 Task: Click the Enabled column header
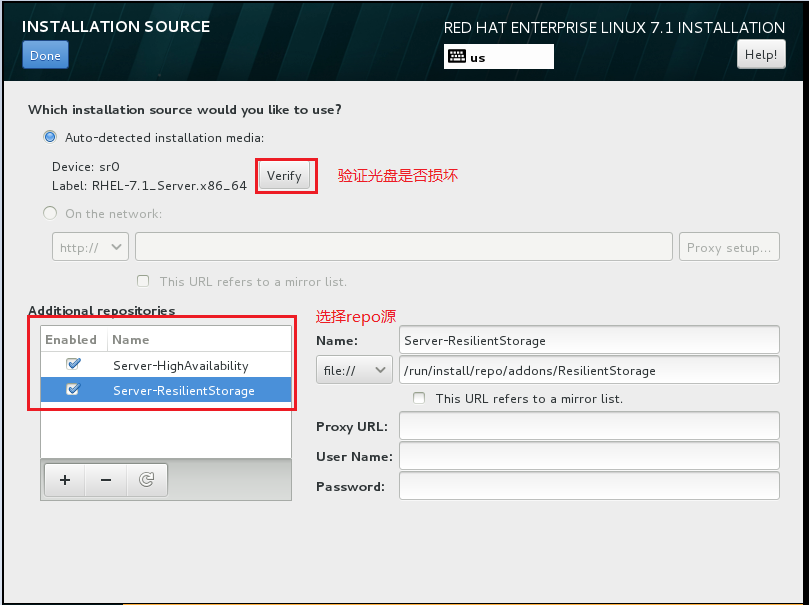[x=74, y=339]
